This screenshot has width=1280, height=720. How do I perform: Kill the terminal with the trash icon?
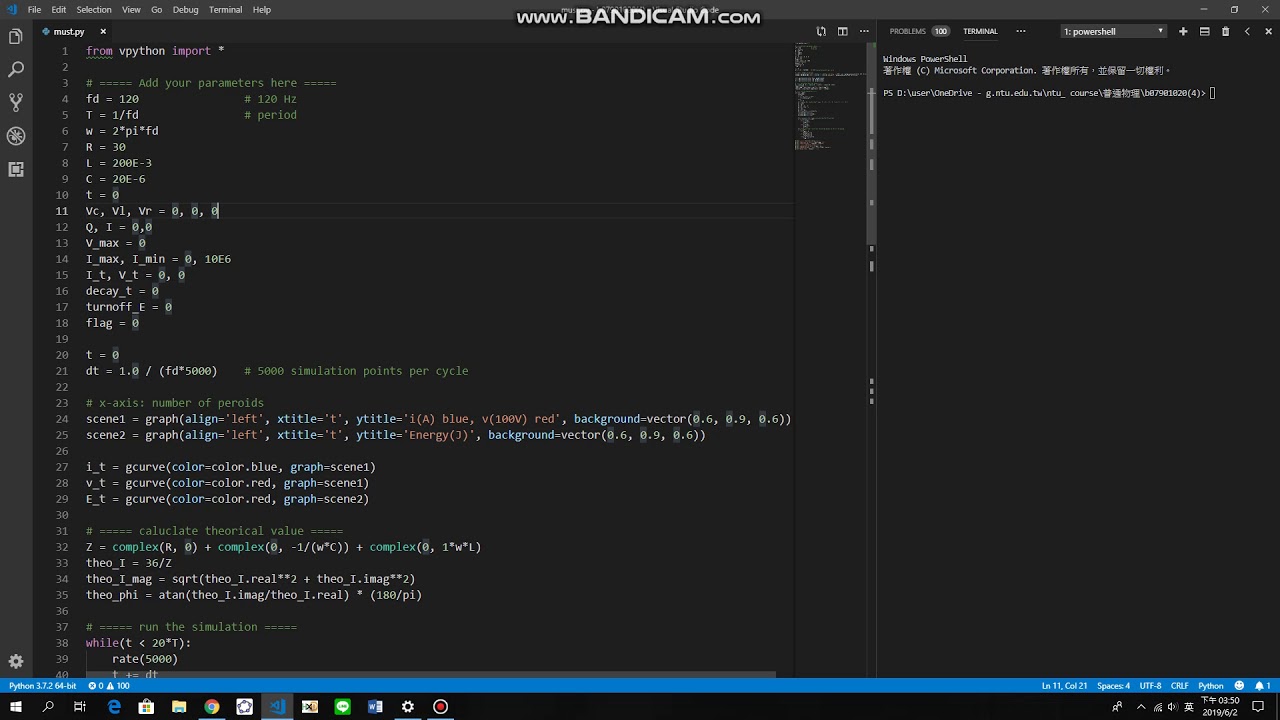coord(1225,31)
